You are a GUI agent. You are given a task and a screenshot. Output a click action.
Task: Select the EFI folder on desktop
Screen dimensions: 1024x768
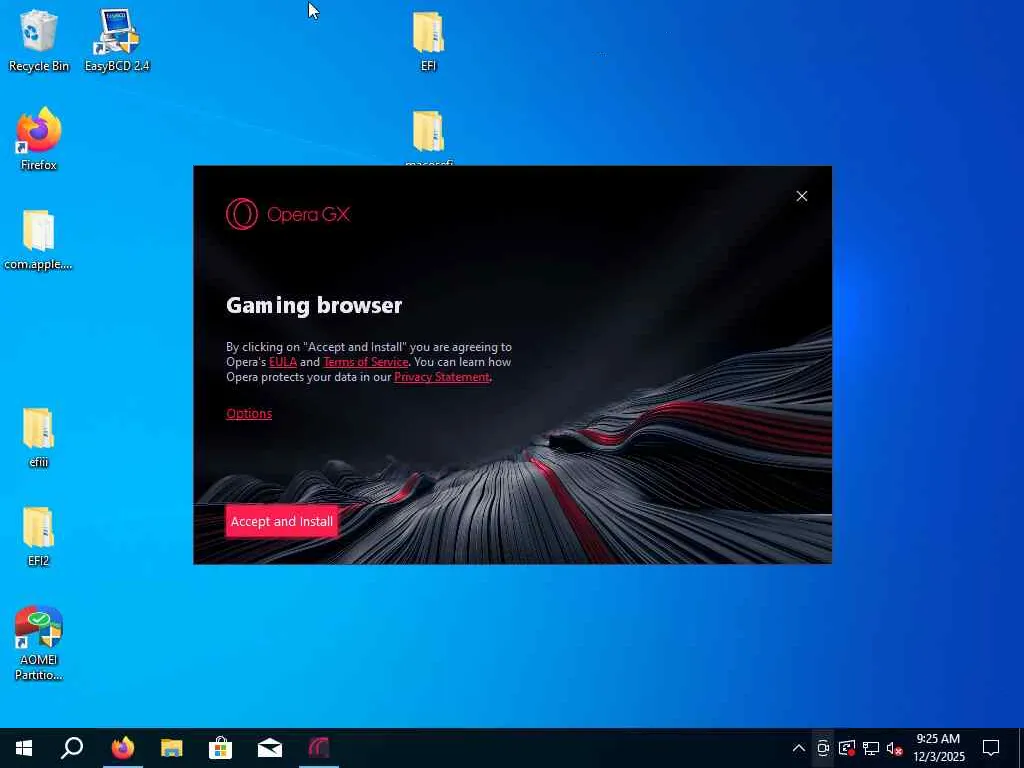click(428, 40)
